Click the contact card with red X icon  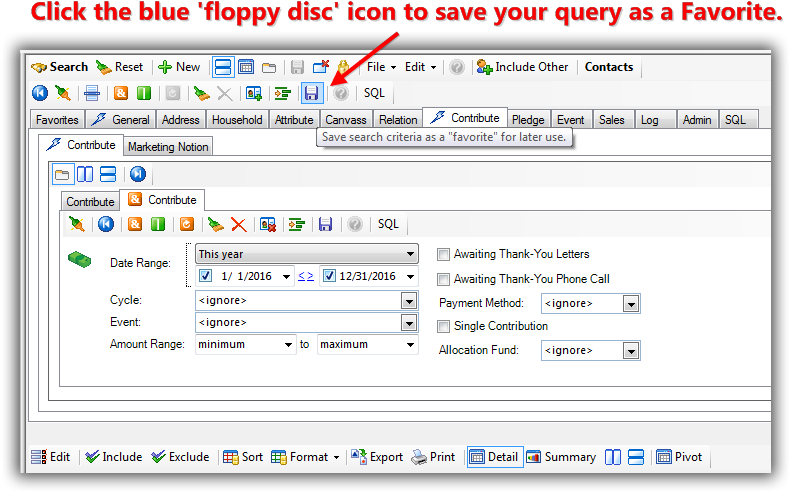268,225
